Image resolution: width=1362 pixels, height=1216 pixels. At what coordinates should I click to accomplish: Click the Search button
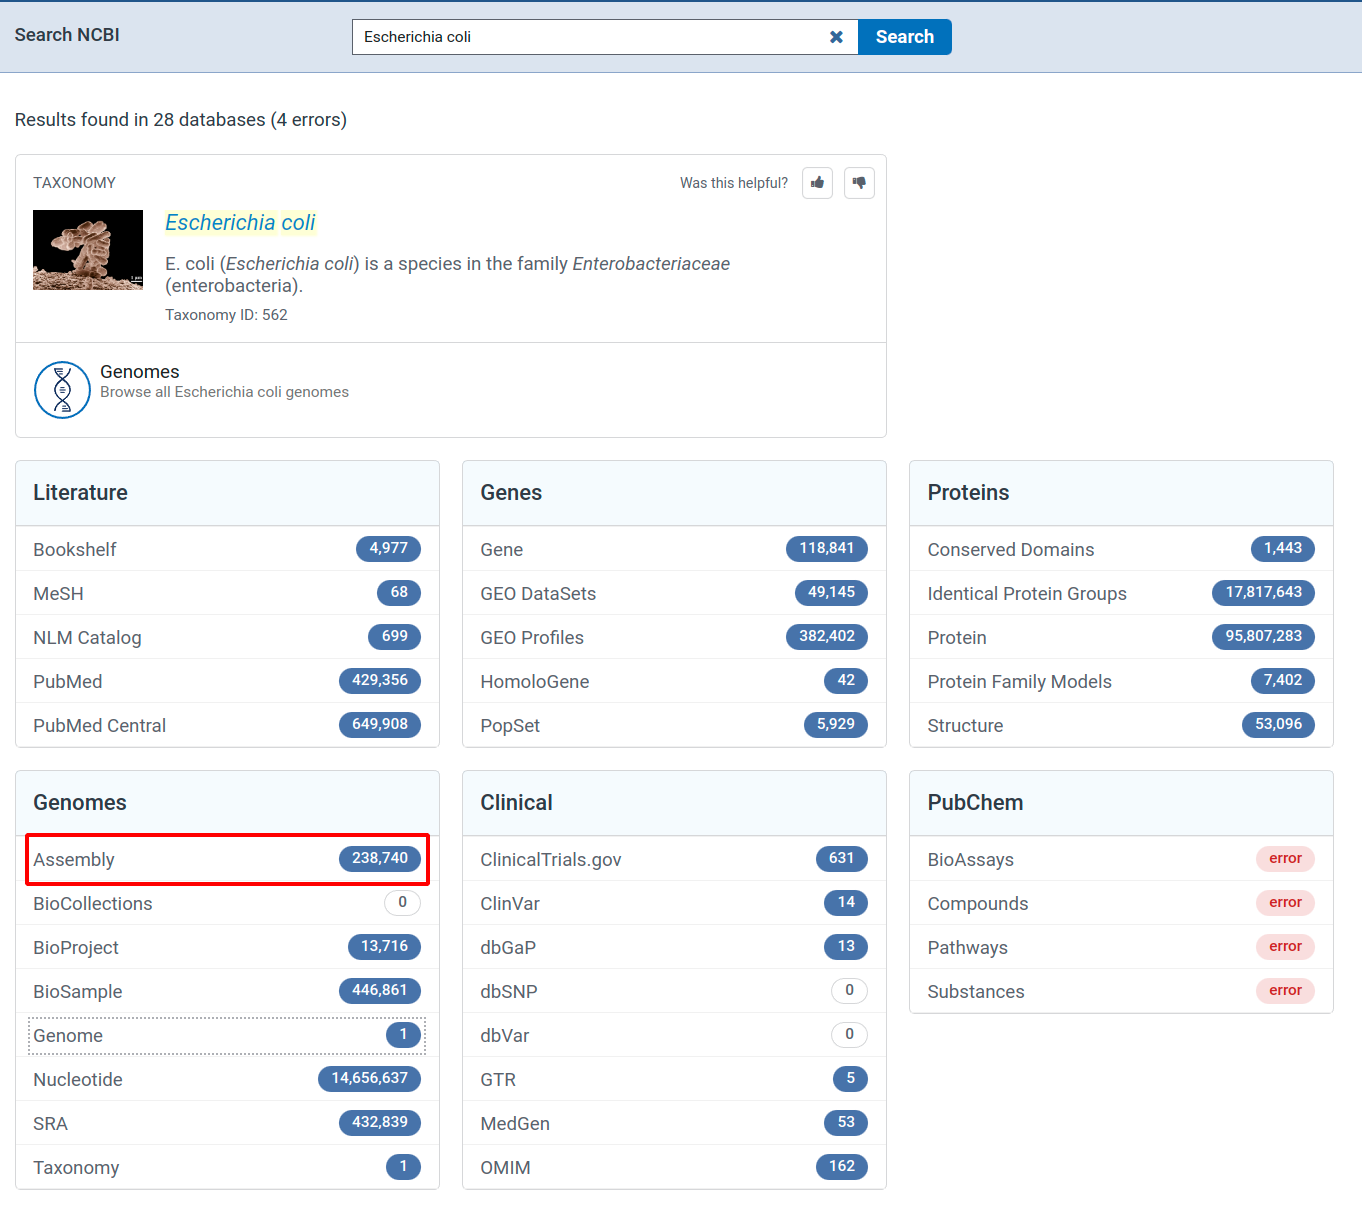coord(905,37)
